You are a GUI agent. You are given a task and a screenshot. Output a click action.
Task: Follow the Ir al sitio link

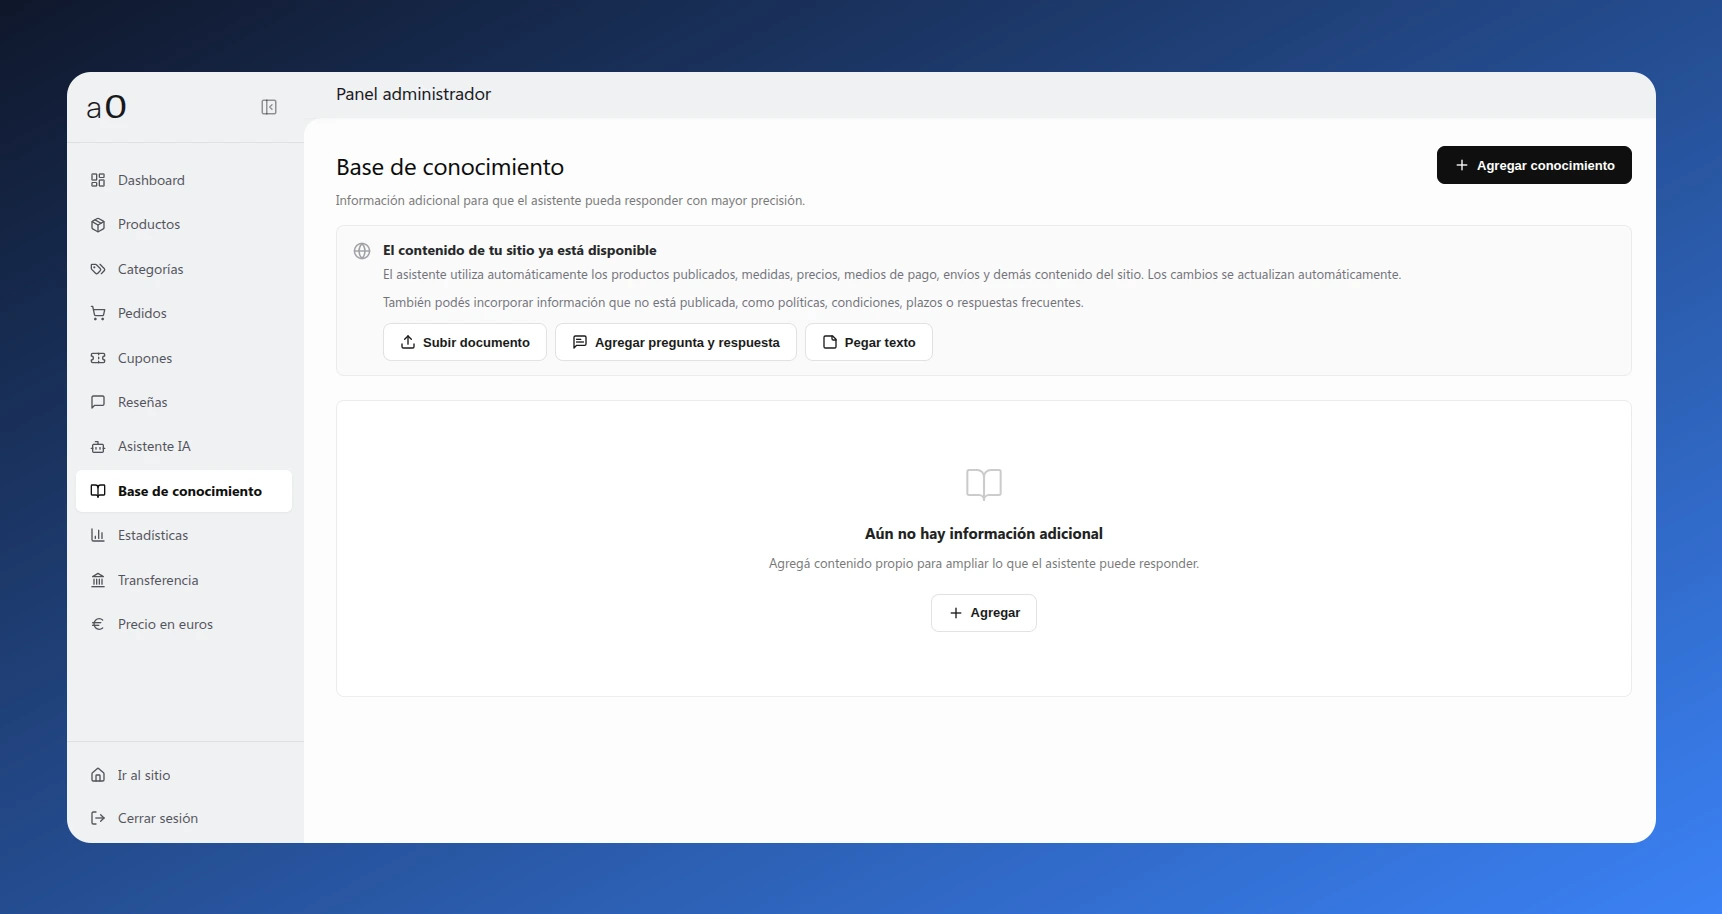tap(184, 775)
